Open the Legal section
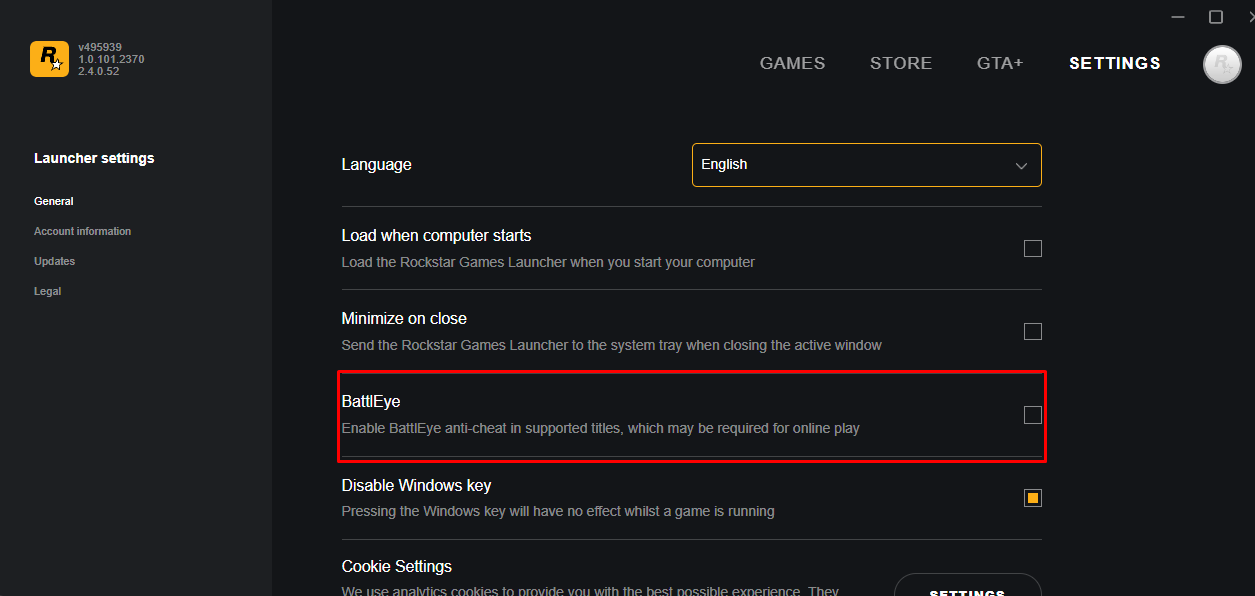The height and width of the screenshot is (596, 1255). [x=47, y=291]
